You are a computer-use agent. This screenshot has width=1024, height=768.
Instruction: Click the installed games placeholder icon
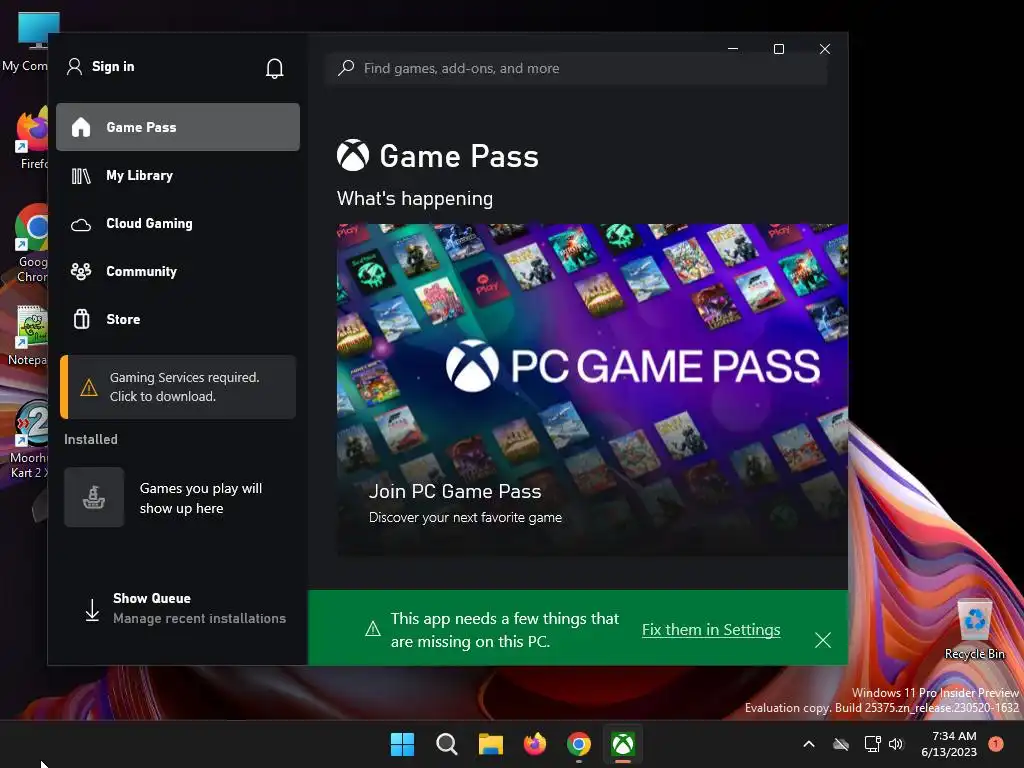pyautogui.click(x=94, y=497)
